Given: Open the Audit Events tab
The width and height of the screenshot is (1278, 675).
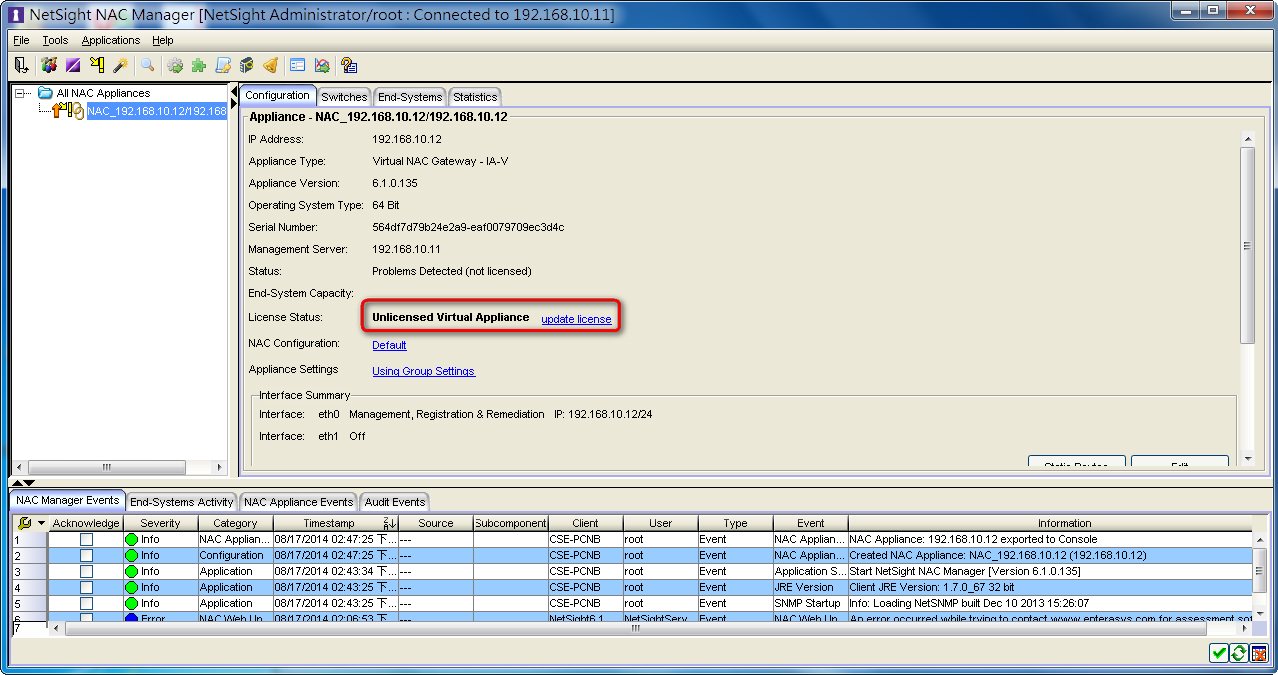Looking at the screenshot, I should click(394, 502).
